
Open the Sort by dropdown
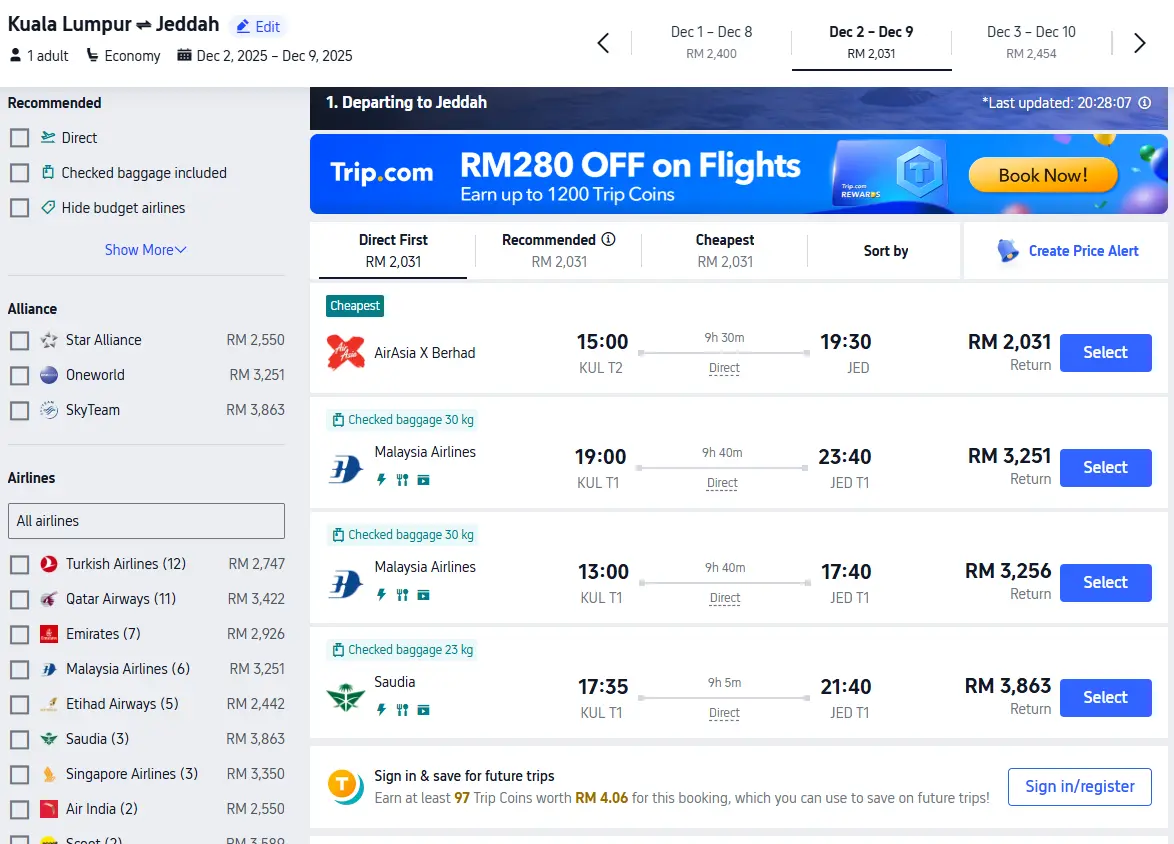(886, 251)
